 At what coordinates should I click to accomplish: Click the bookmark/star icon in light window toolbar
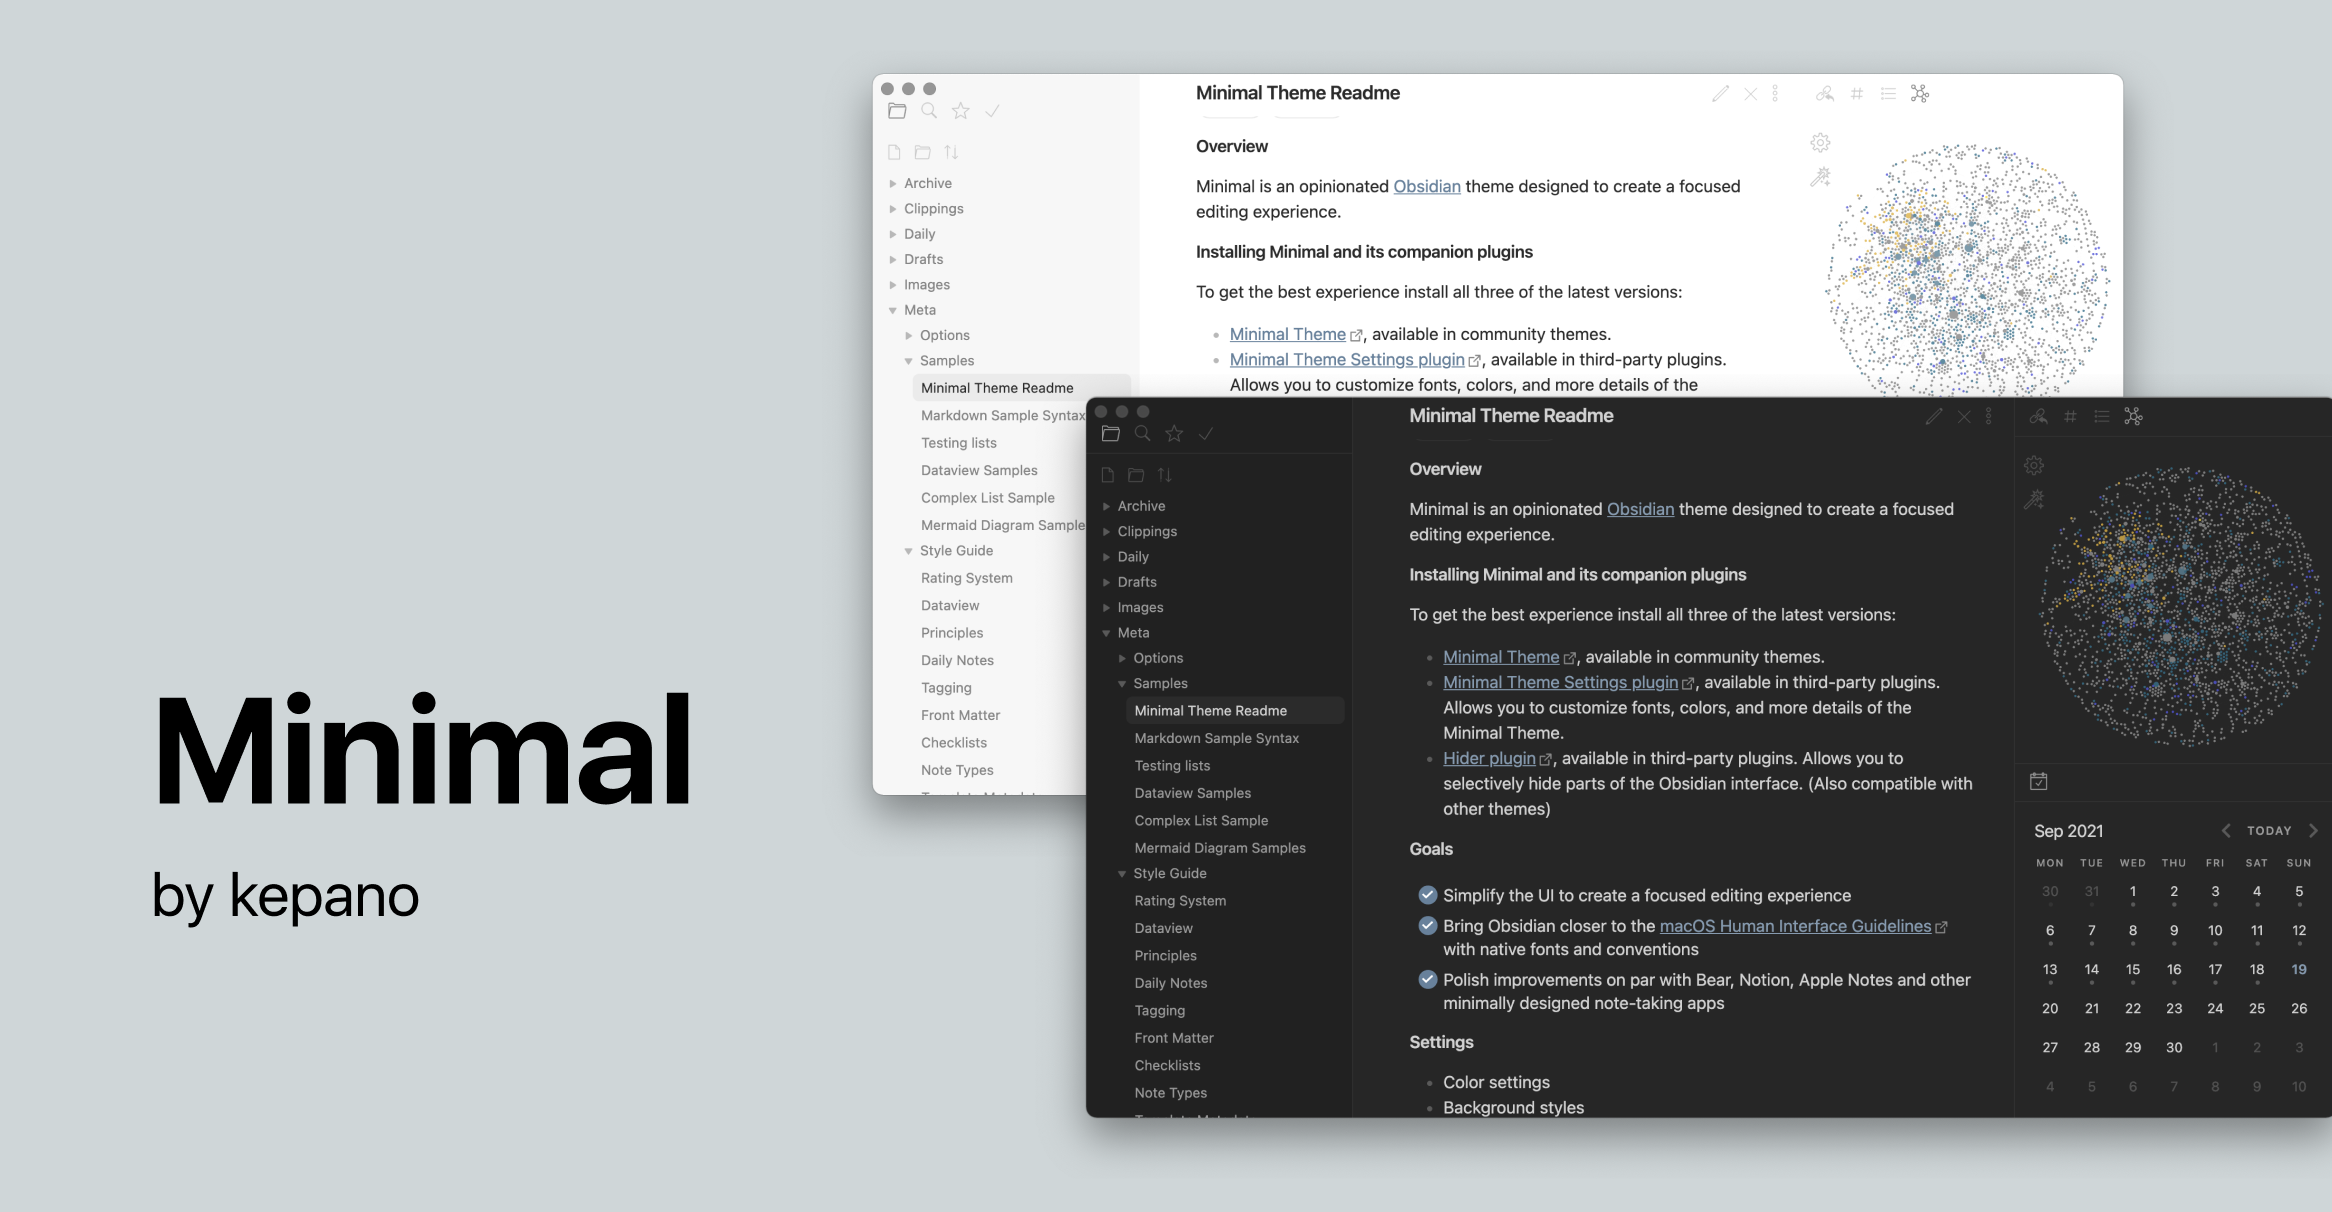(x=959, y=109)
